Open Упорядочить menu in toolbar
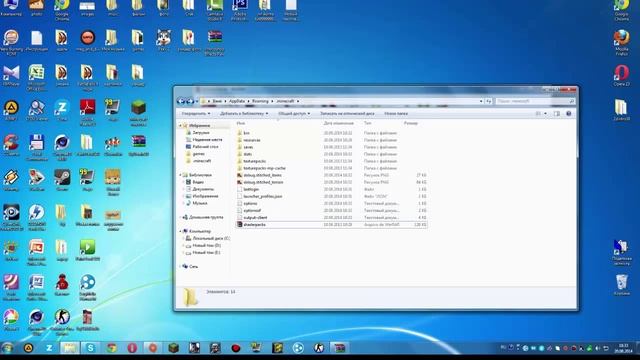The width and height of the screenshot is (640, 360). [x=196, y=113]
